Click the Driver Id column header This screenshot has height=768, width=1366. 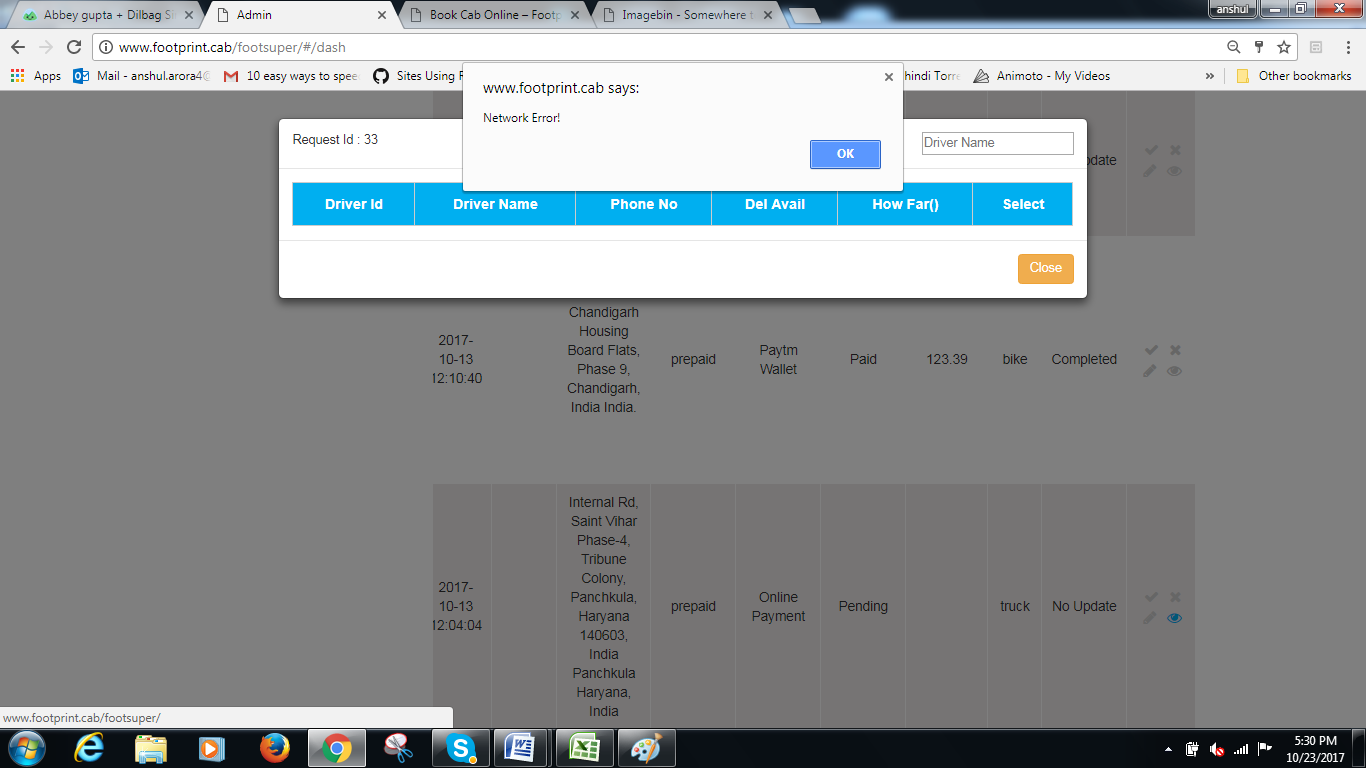(x=354, y=204)
